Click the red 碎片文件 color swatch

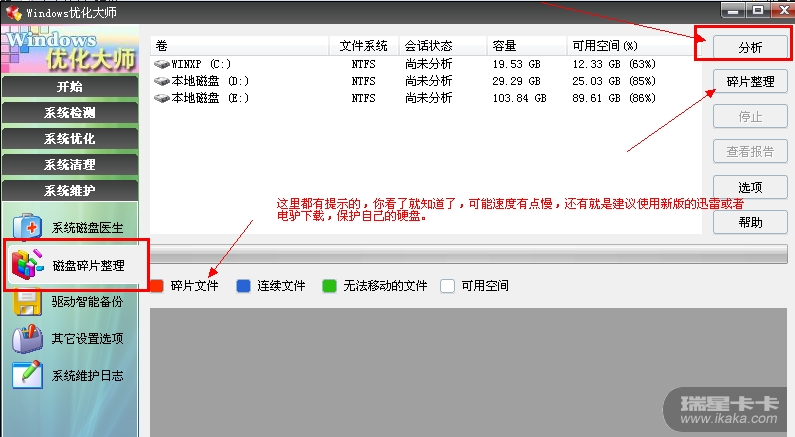(x=157, y=286)
